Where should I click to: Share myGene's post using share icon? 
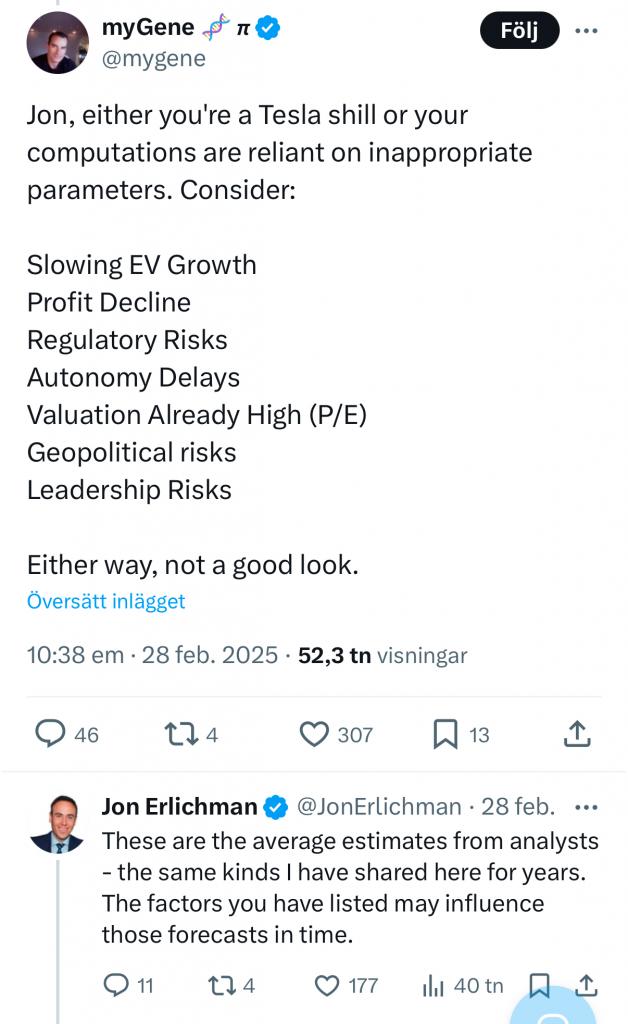577,735
